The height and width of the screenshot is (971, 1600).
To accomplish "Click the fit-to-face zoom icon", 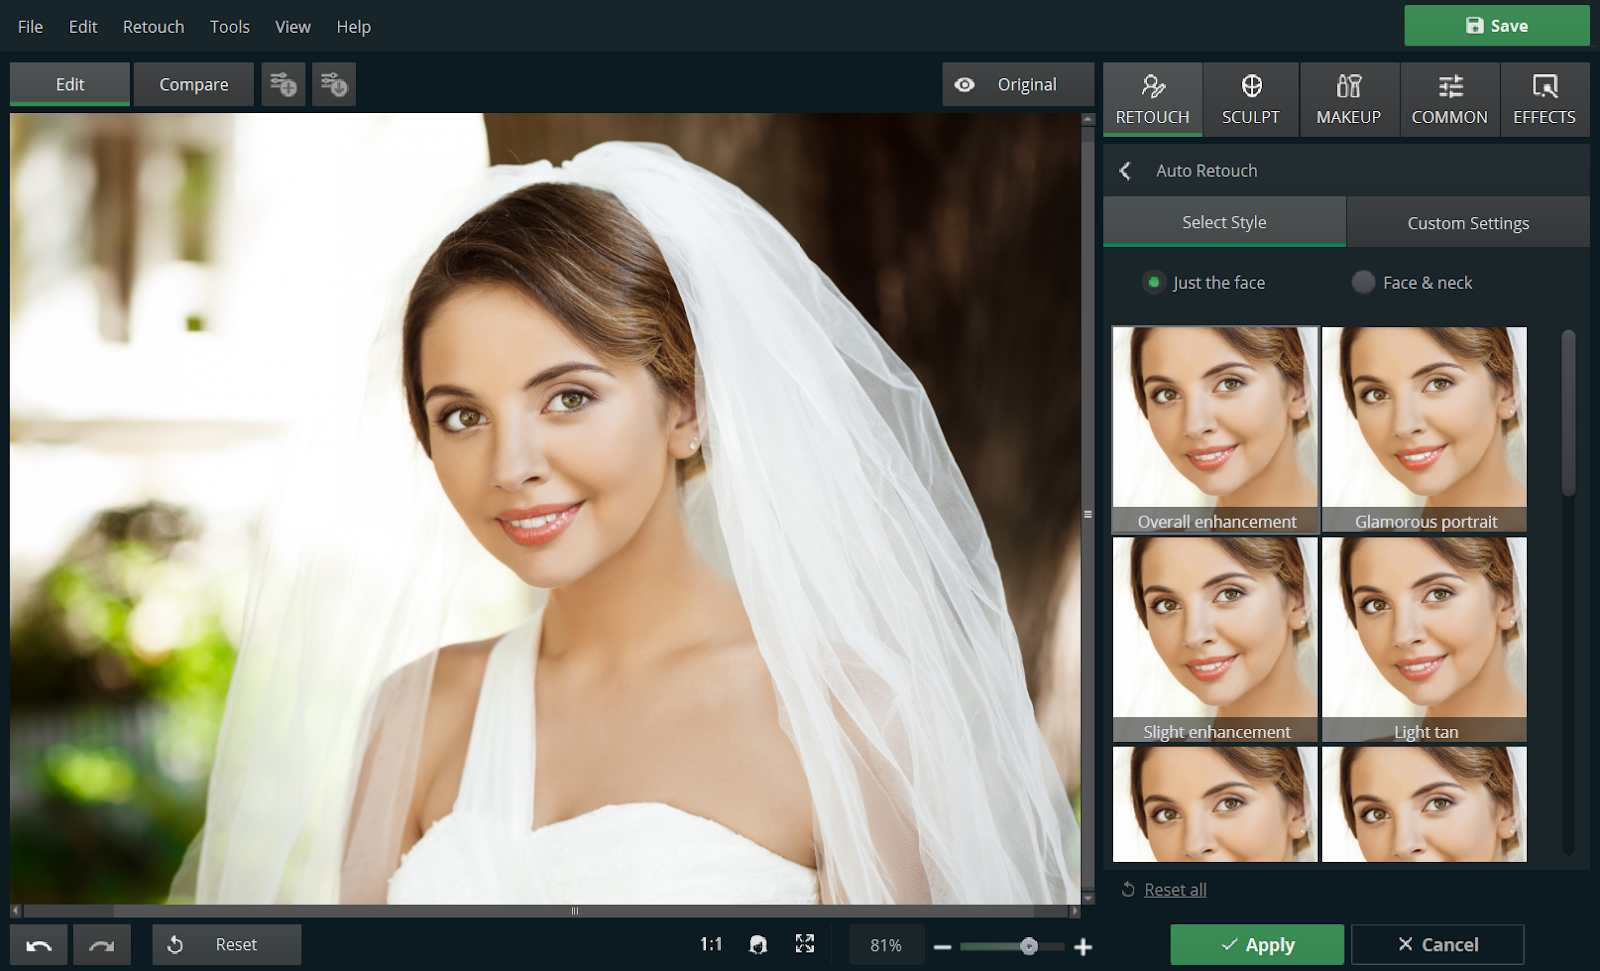I will tap(758, 944).
